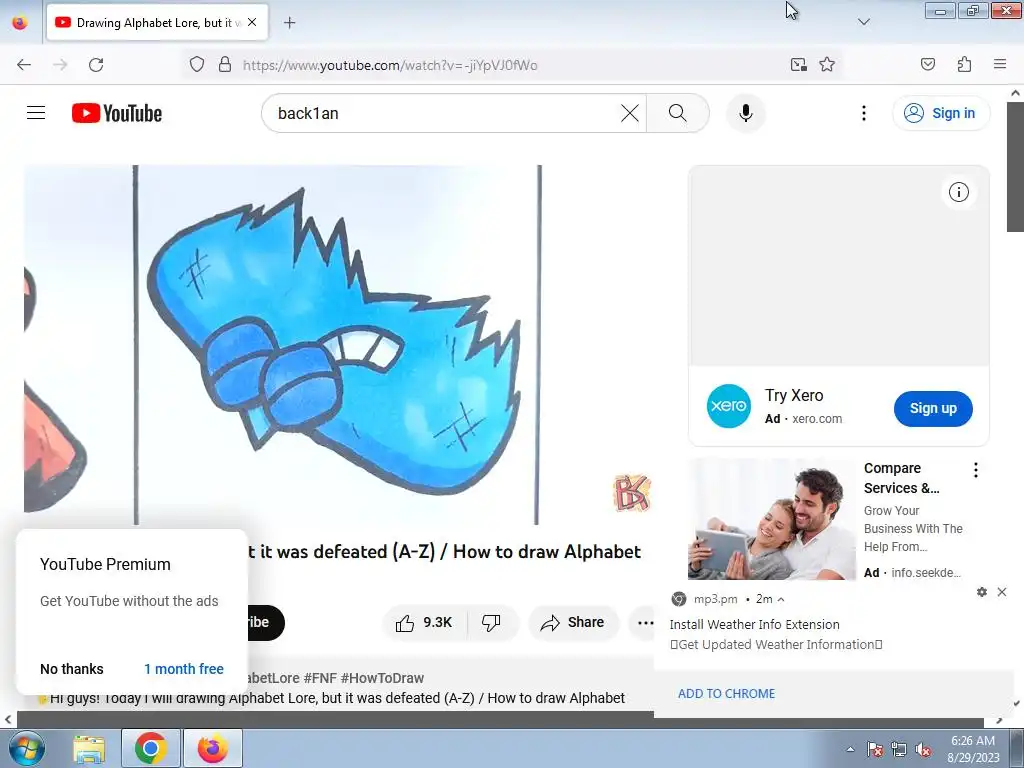
Task: List all tabs dropdown arrow
Action: tap(863, 22)
